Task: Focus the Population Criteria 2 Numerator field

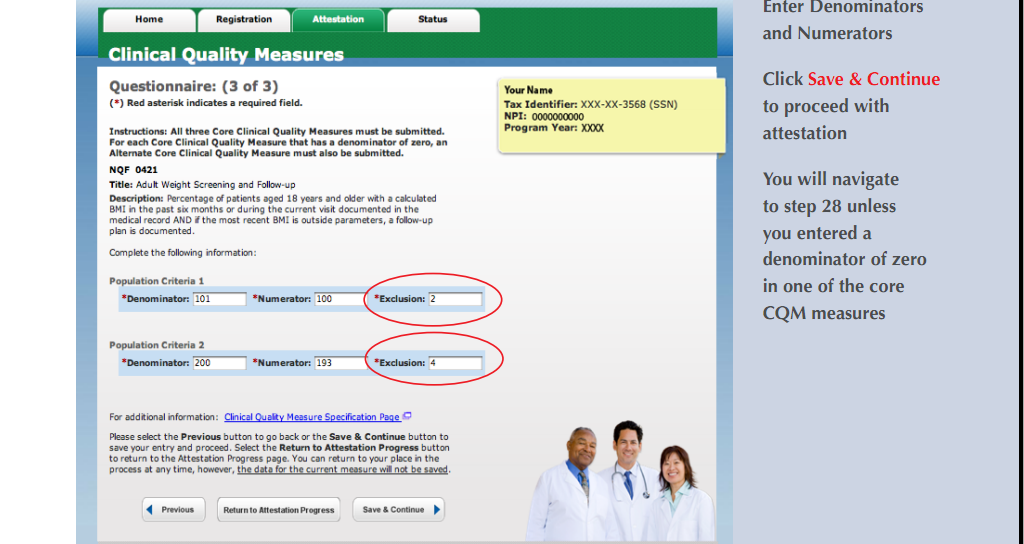Action: [340, 363]
